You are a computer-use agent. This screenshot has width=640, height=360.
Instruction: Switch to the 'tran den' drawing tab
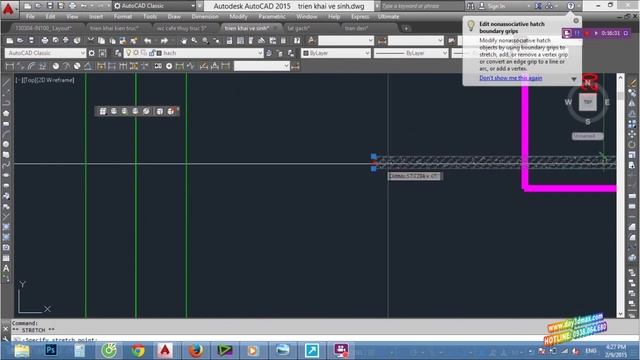[356, 28]
